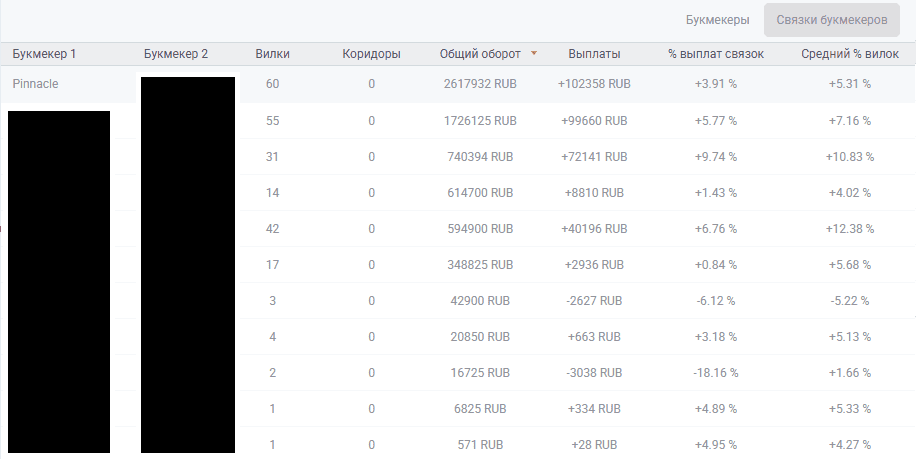Click the 2617932 RUB turnover cell
The height and width of the screenshot is (459, 916).
[x=480, y=84]
